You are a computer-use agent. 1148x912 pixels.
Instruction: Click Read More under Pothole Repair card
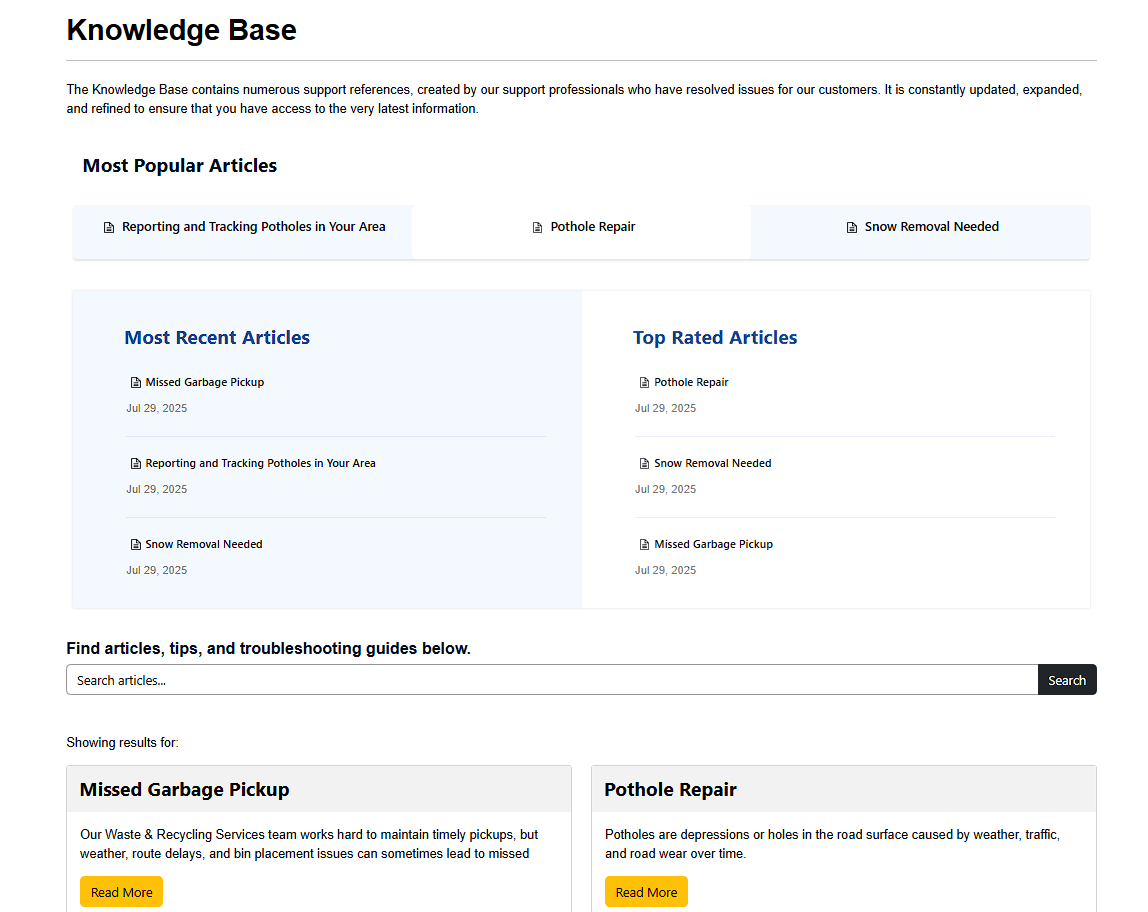coord(646,892)
